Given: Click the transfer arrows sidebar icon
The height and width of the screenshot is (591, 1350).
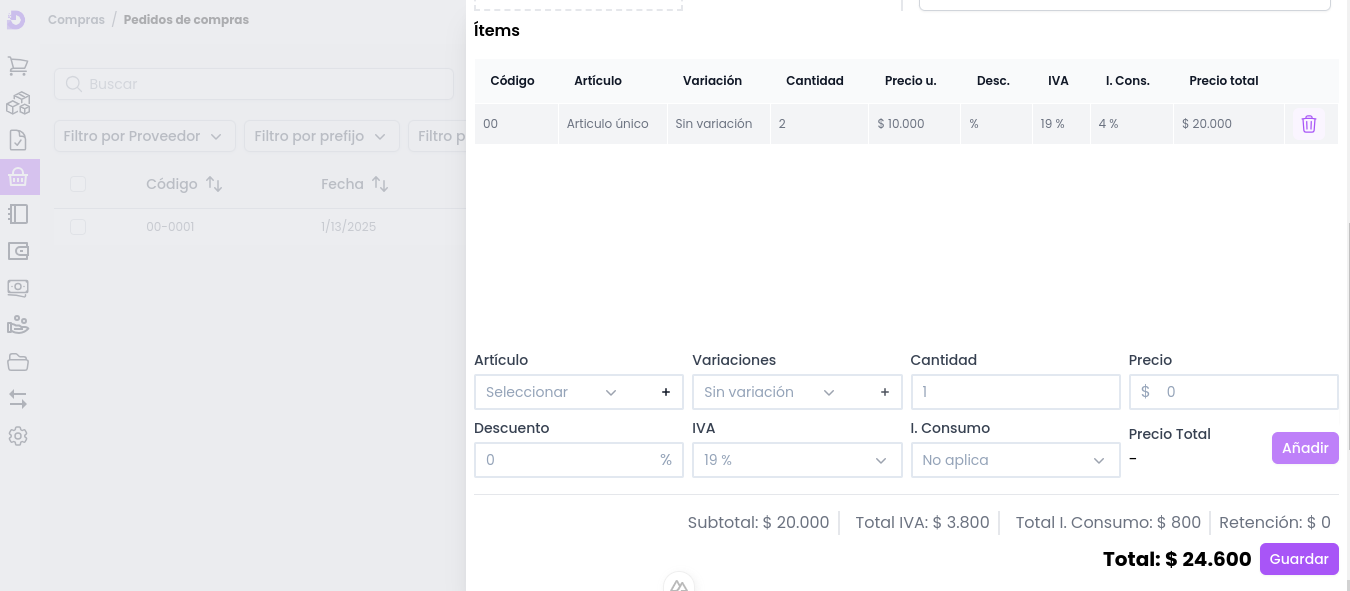Looking at the screenshot, I should [18, 399].
